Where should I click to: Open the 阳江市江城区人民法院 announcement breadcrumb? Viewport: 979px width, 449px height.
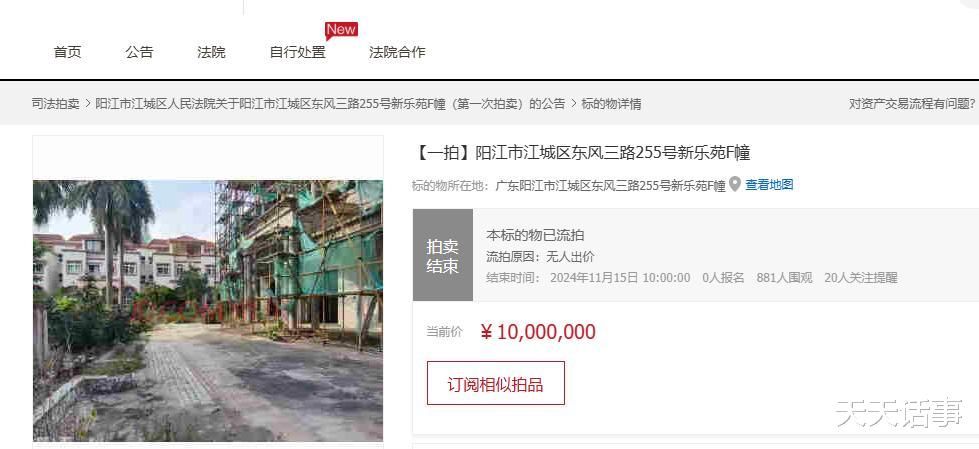coord(330,104)
